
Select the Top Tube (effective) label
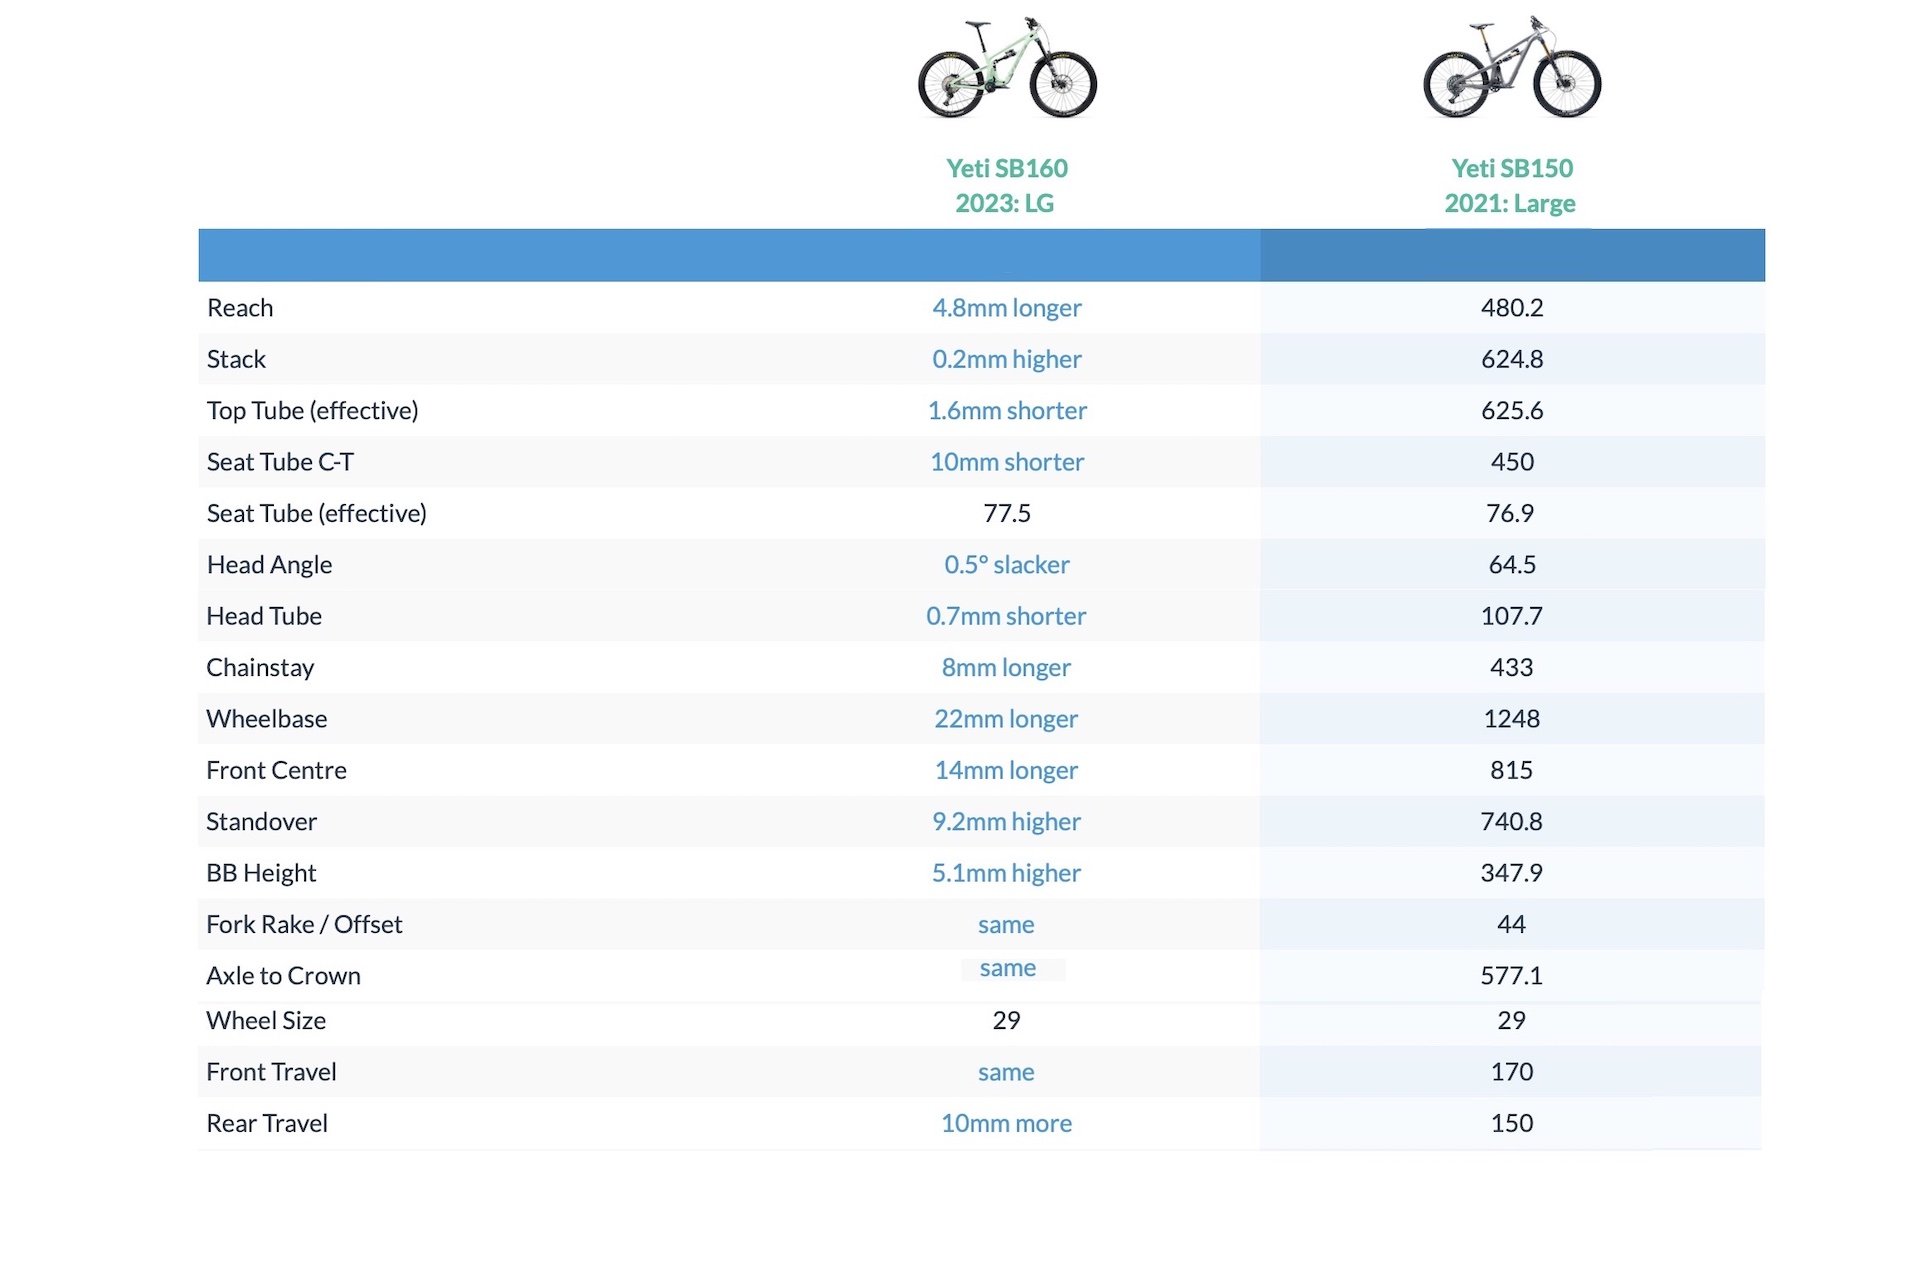(x=312, y=410)
